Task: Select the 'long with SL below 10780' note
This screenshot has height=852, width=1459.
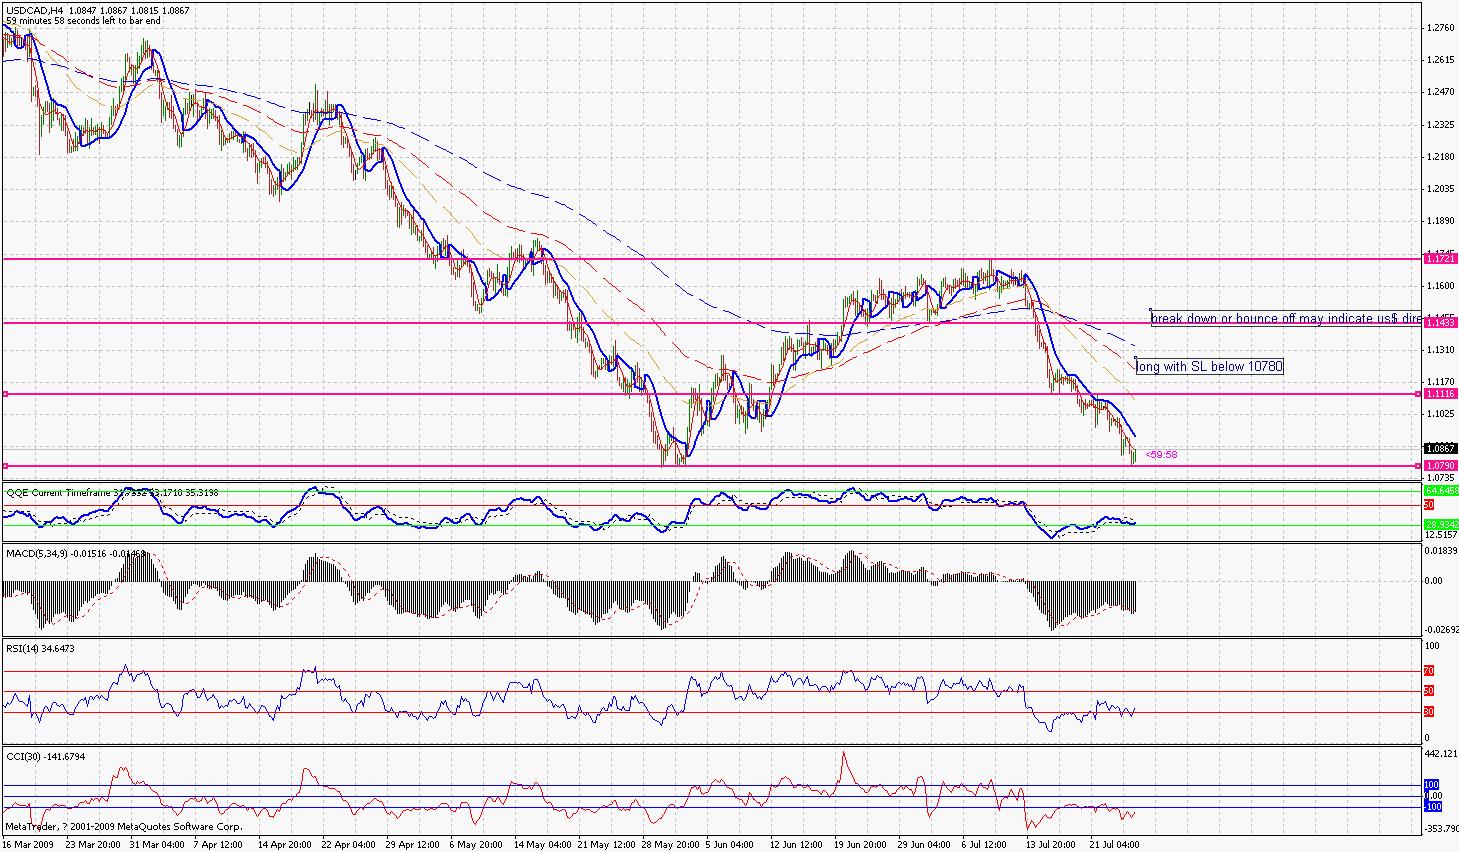Action: tap(1209, 367)
